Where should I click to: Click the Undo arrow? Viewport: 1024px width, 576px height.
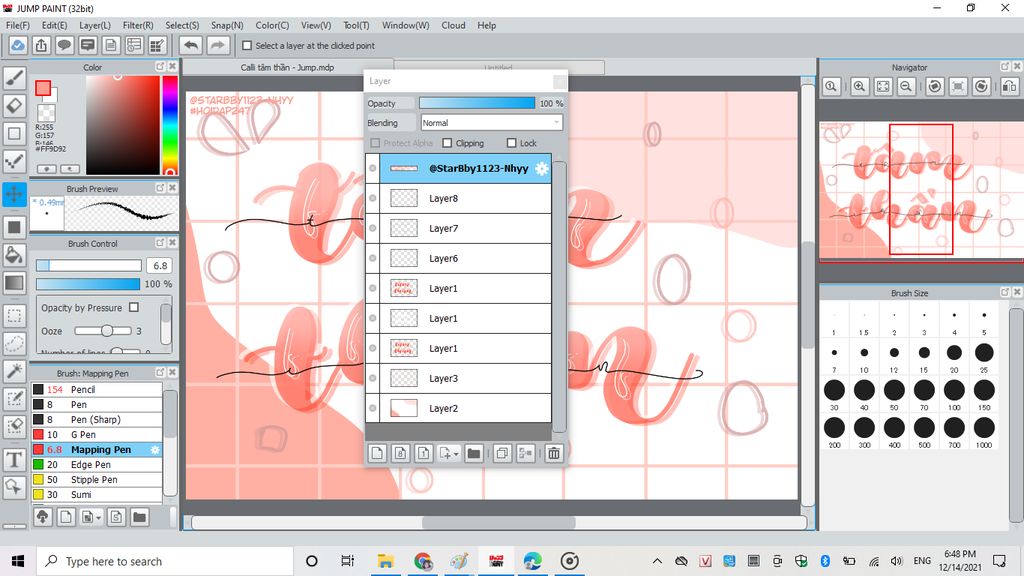click(191, 46)
